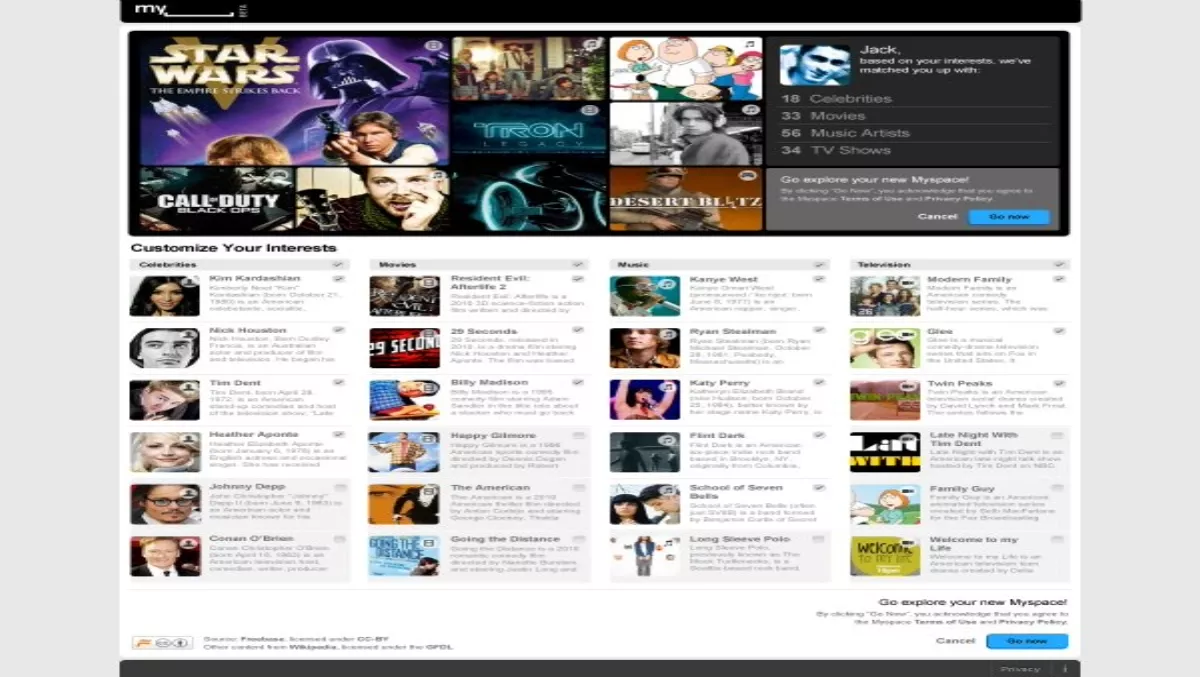This screenshot has height=677, width=1200.
Task: Uncheck Modern Family
Action: [x=1060, y=279]
